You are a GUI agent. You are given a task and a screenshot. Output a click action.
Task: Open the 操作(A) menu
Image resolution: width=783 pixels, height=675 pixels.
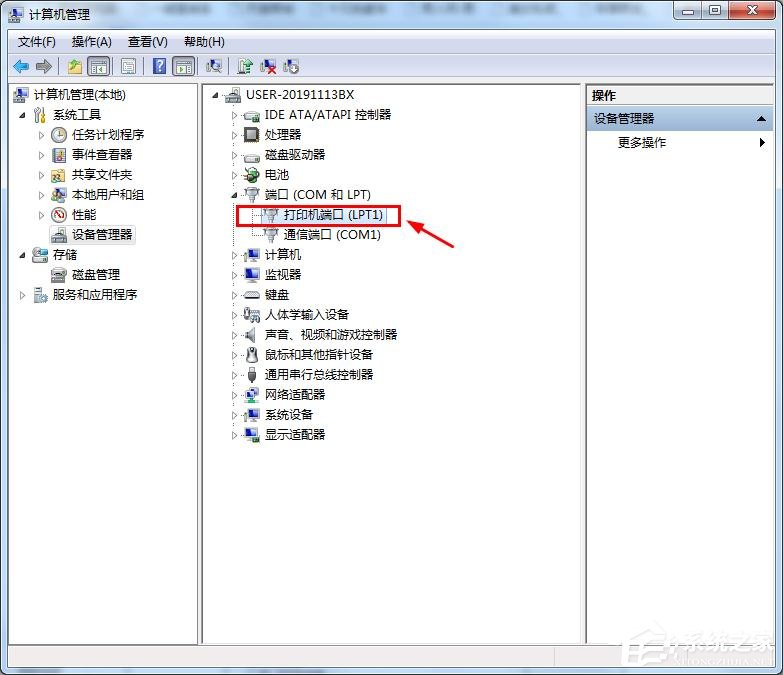point(91,42)
